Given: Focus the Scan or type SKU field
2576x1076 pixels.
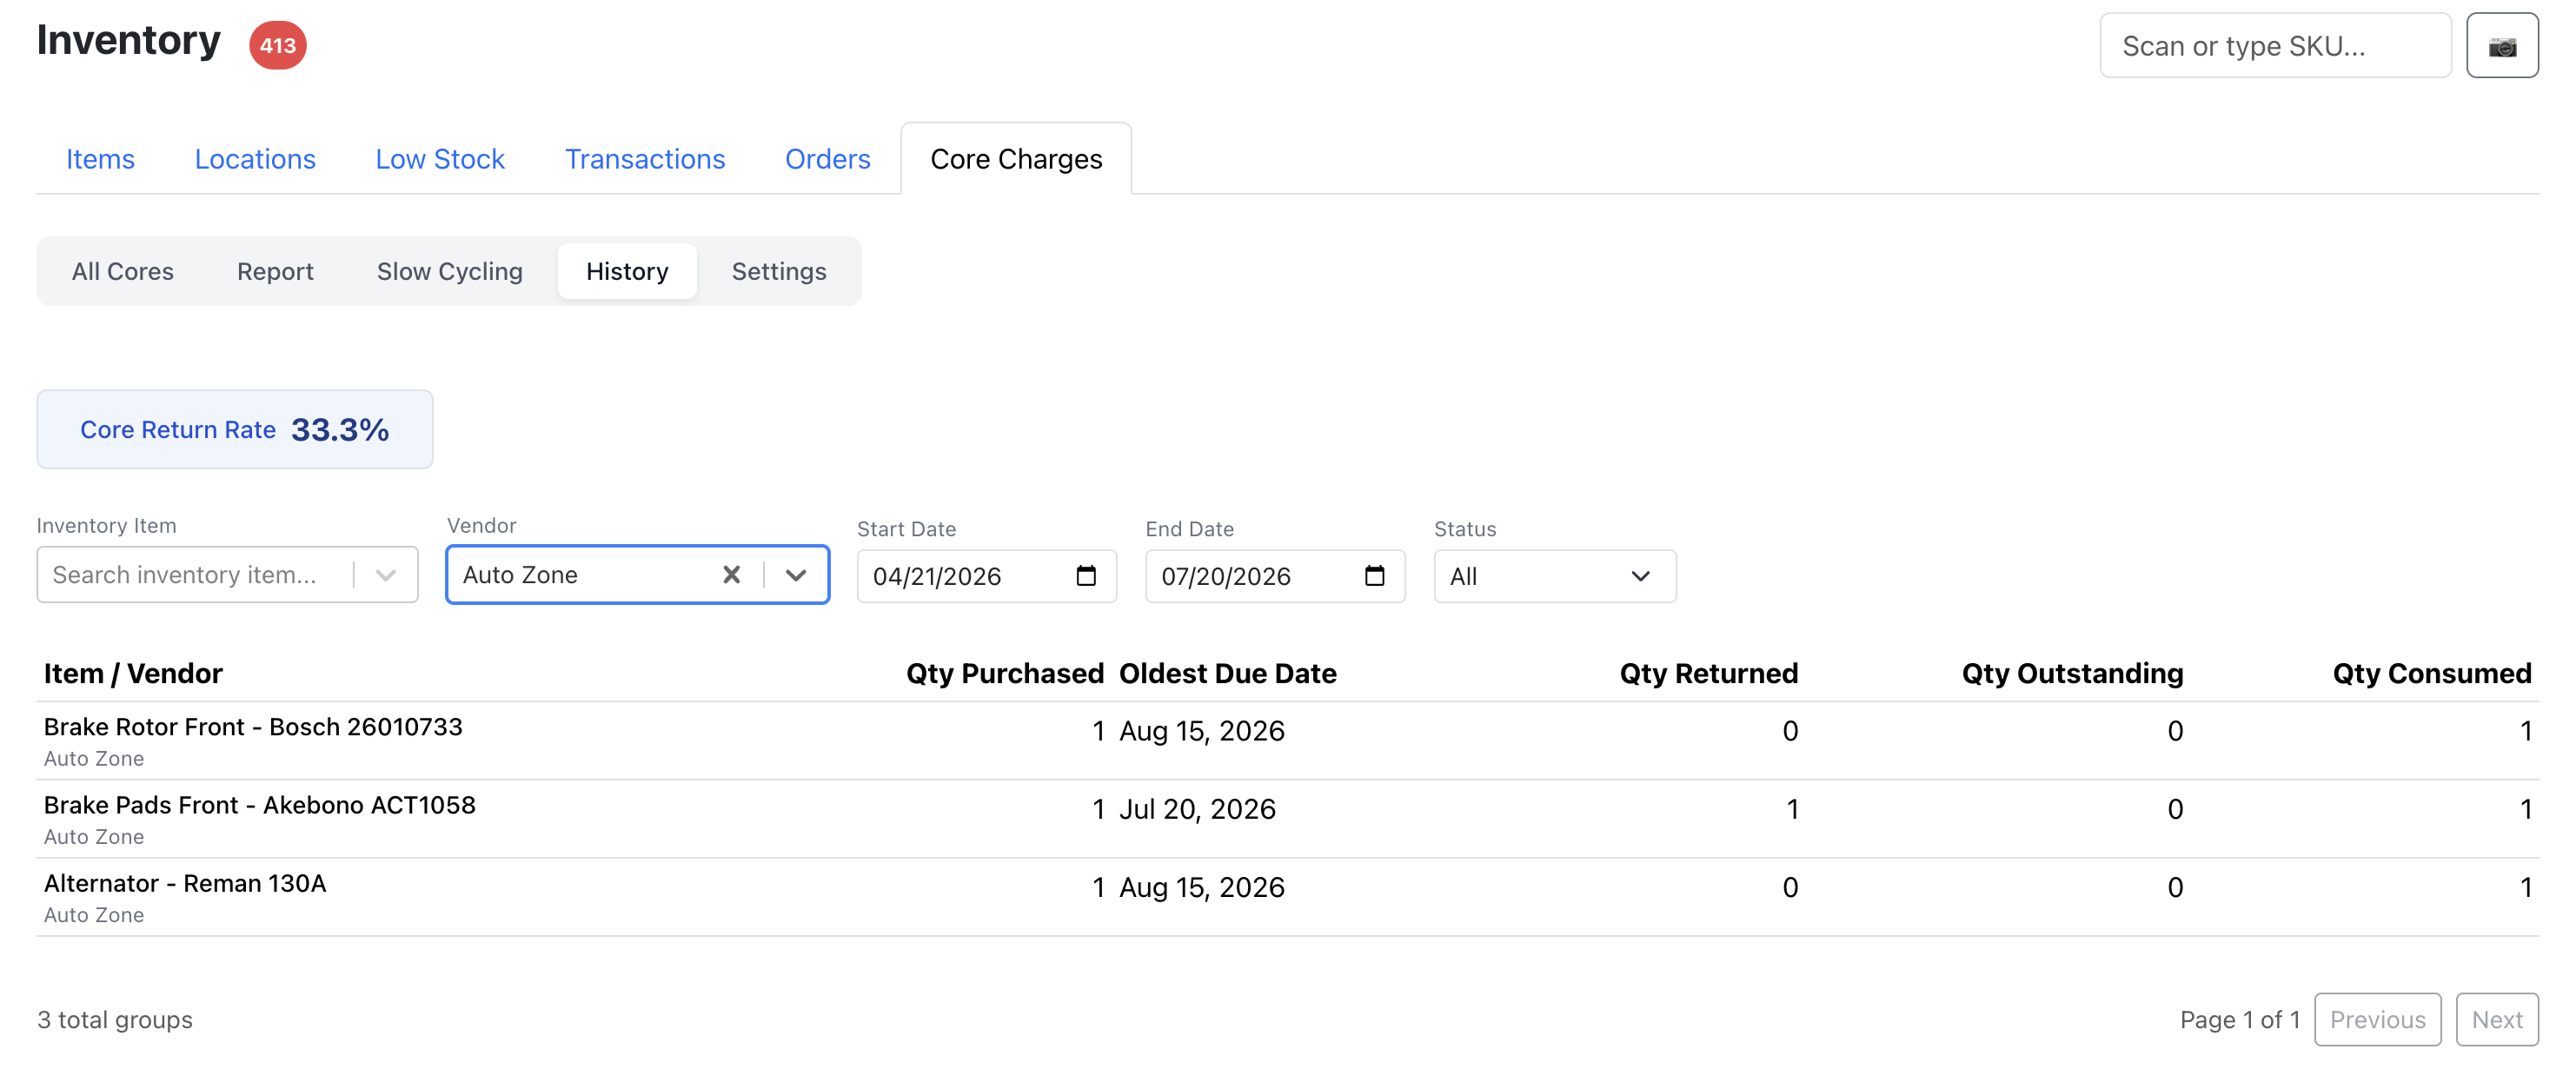Looking at the screenshot, I should pos(2275,46).
